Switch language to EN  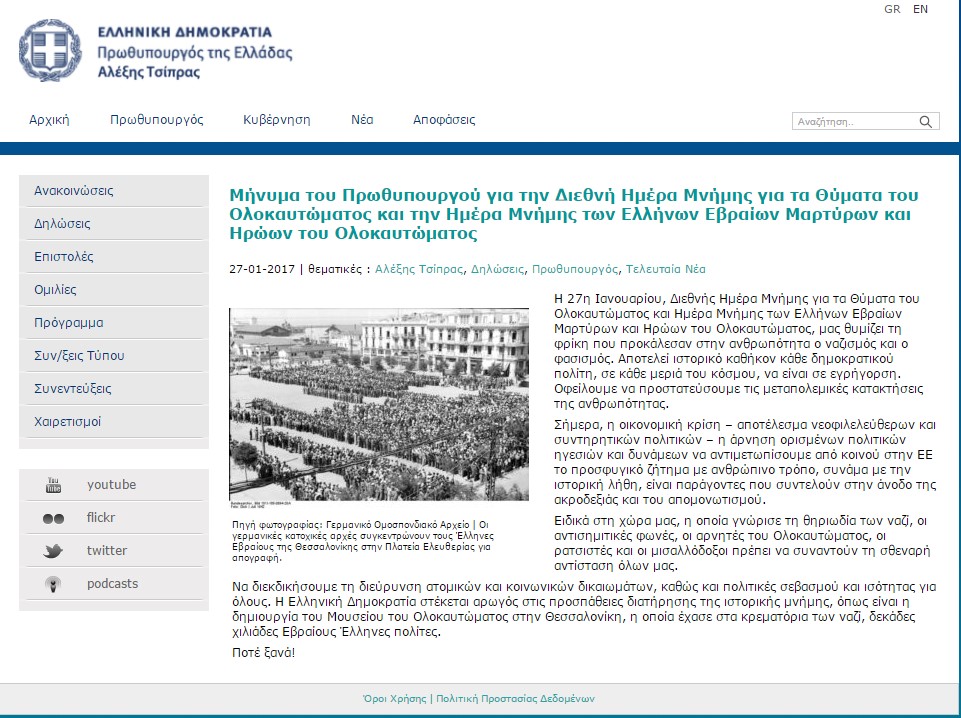[x=921, y=9]
